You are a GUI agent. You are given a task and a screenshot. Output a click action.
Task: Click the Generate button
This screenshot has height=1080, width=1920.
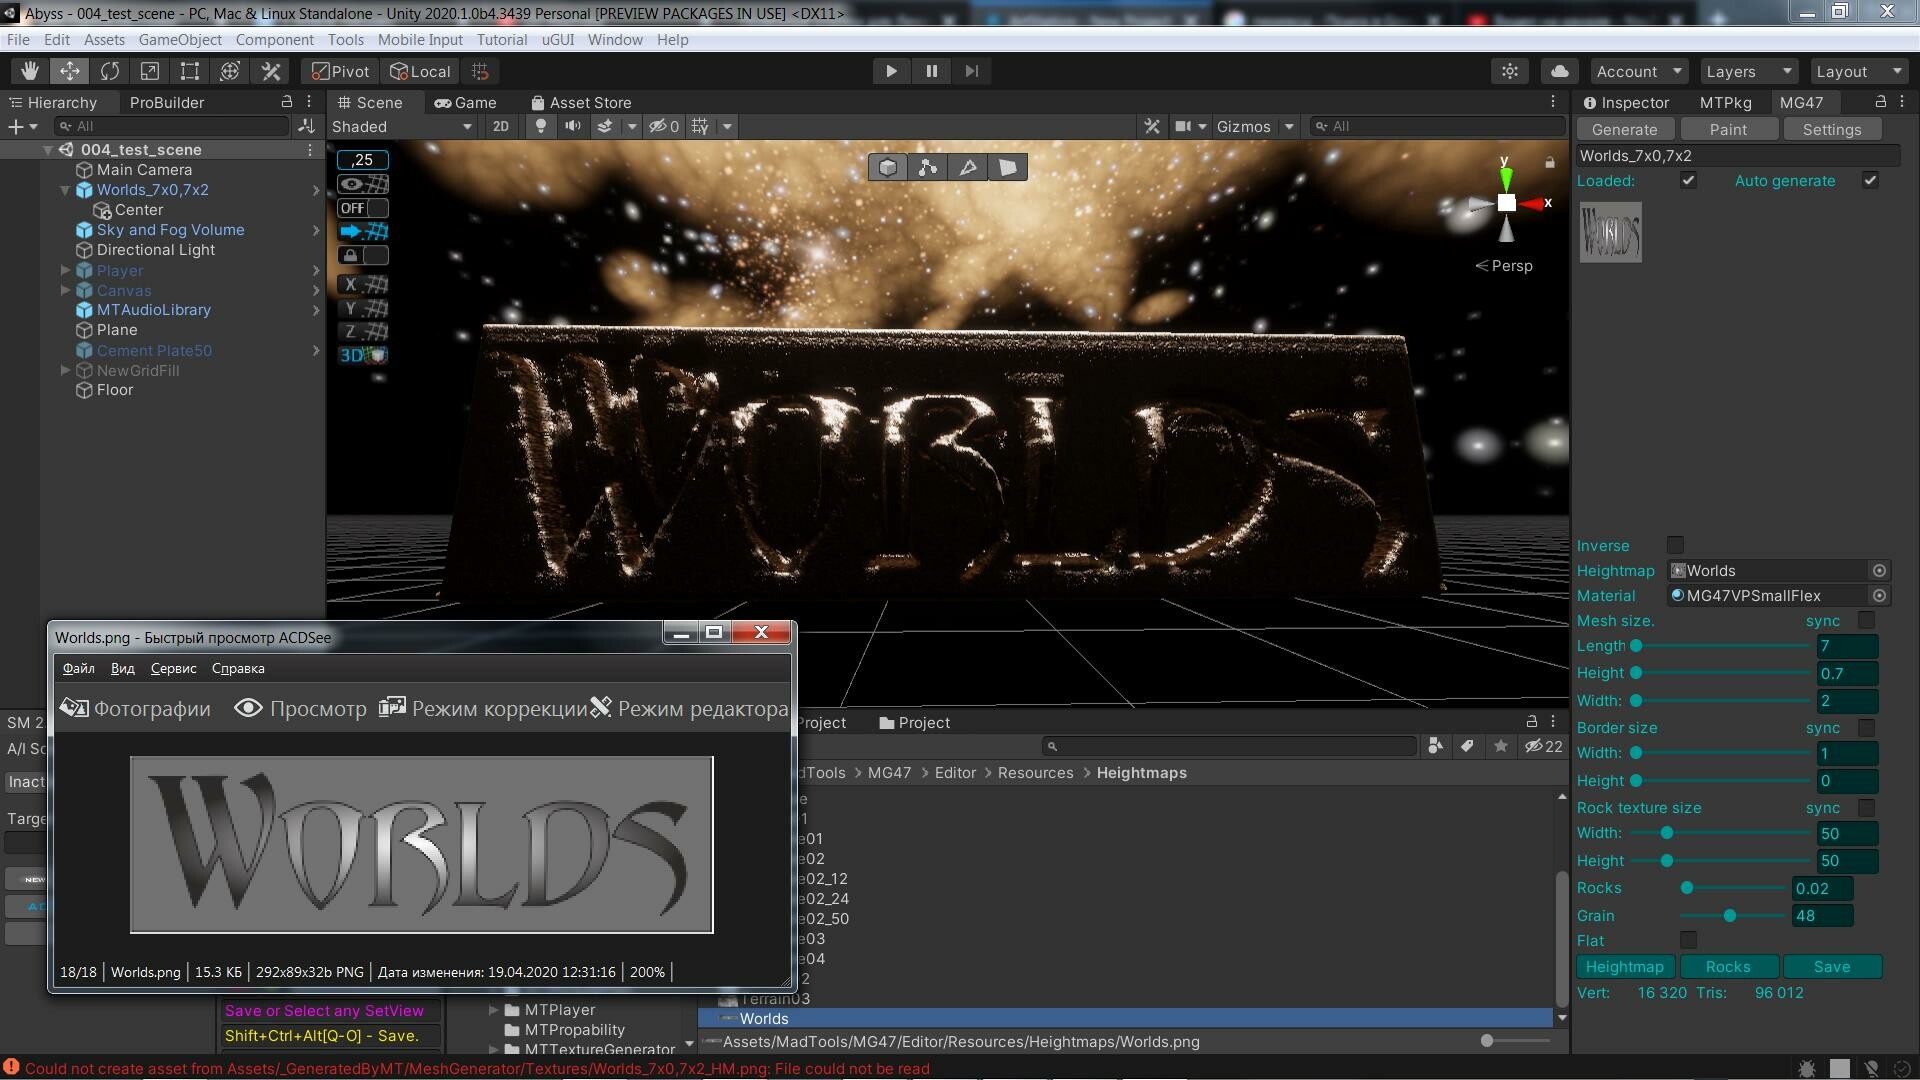pyautogui.click(x=1624, y=130)
